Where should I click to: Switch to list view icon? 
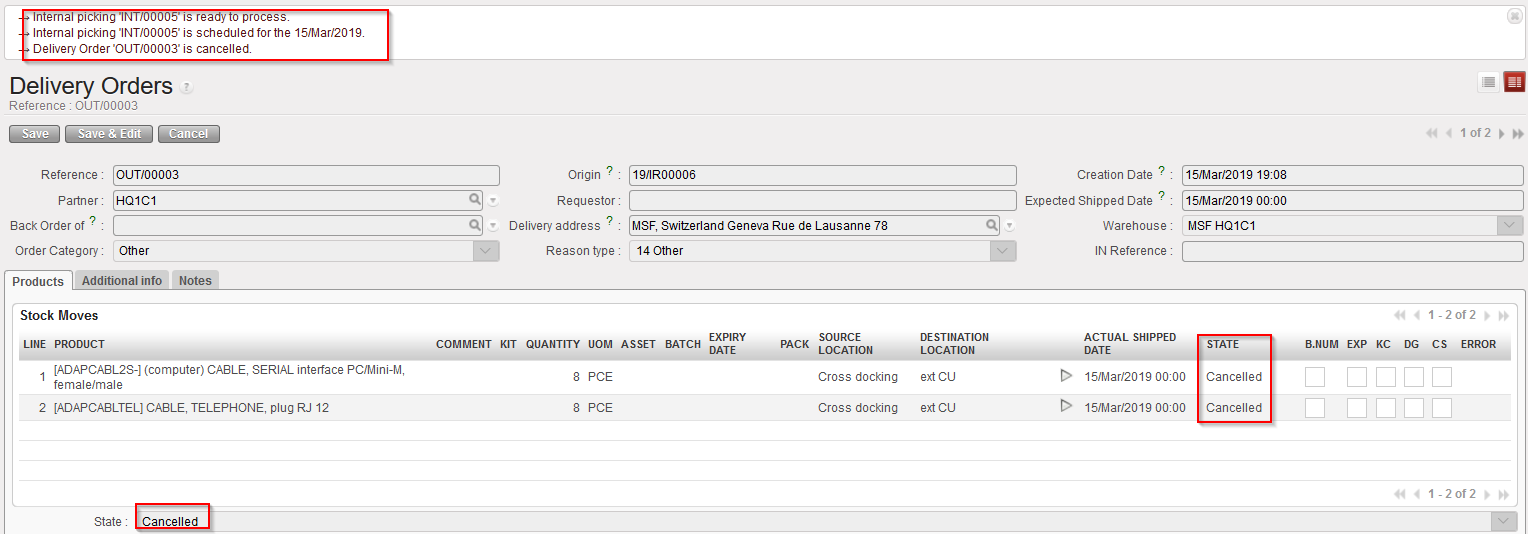click(x=1489, y=82)
